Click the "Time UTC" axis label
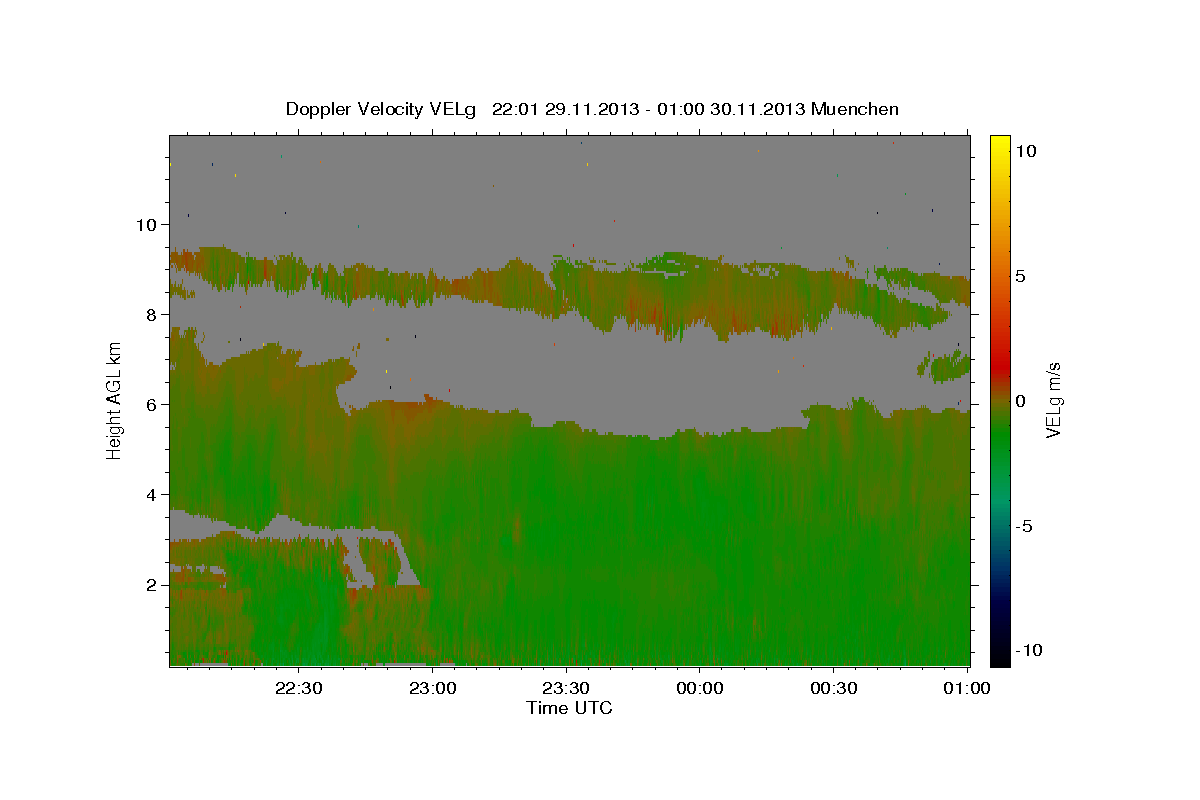The image size is (1200, 800). click(569, 708)
